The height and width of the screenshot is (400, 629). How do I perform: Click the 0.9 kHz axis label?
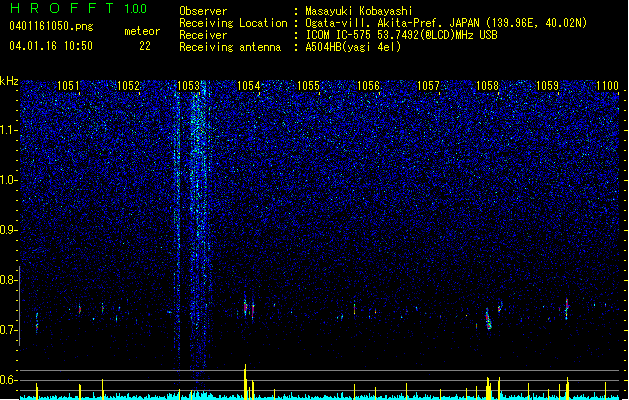(x=9, y=230)
